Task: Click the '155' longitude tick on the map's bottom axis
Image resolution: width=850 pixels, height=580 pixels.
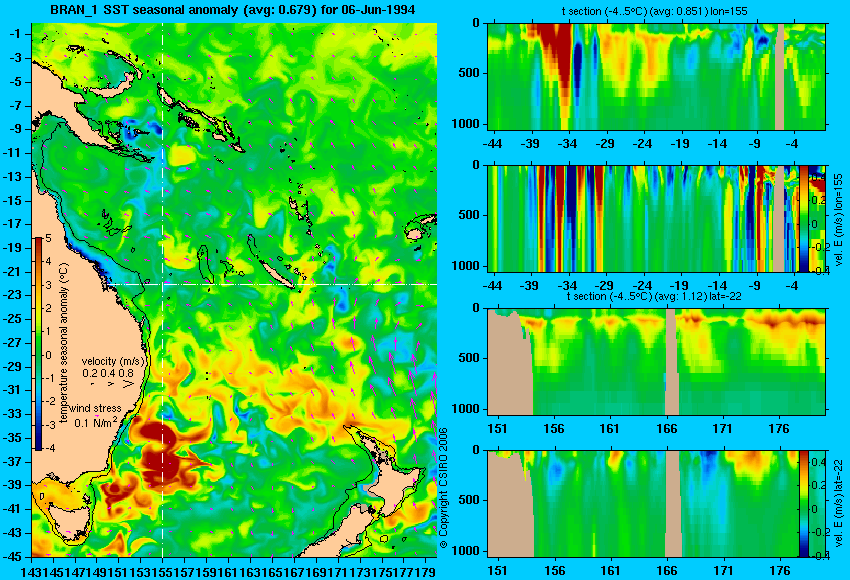Action: click(163, 571)
